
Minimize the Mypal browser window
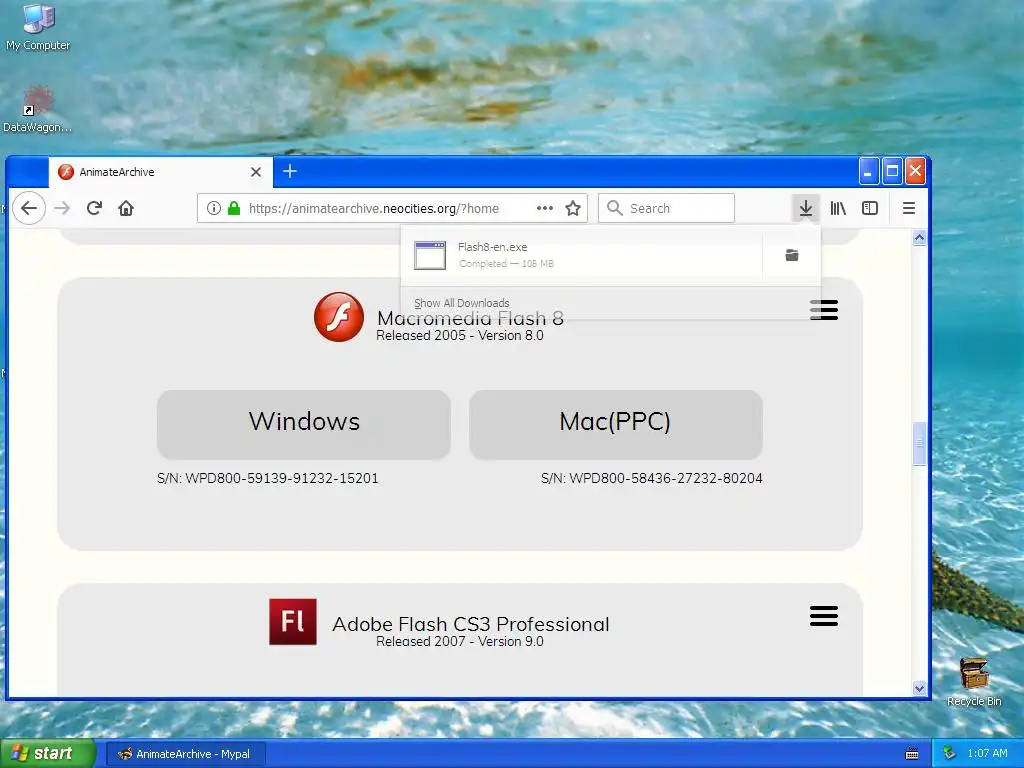[868, 172]
